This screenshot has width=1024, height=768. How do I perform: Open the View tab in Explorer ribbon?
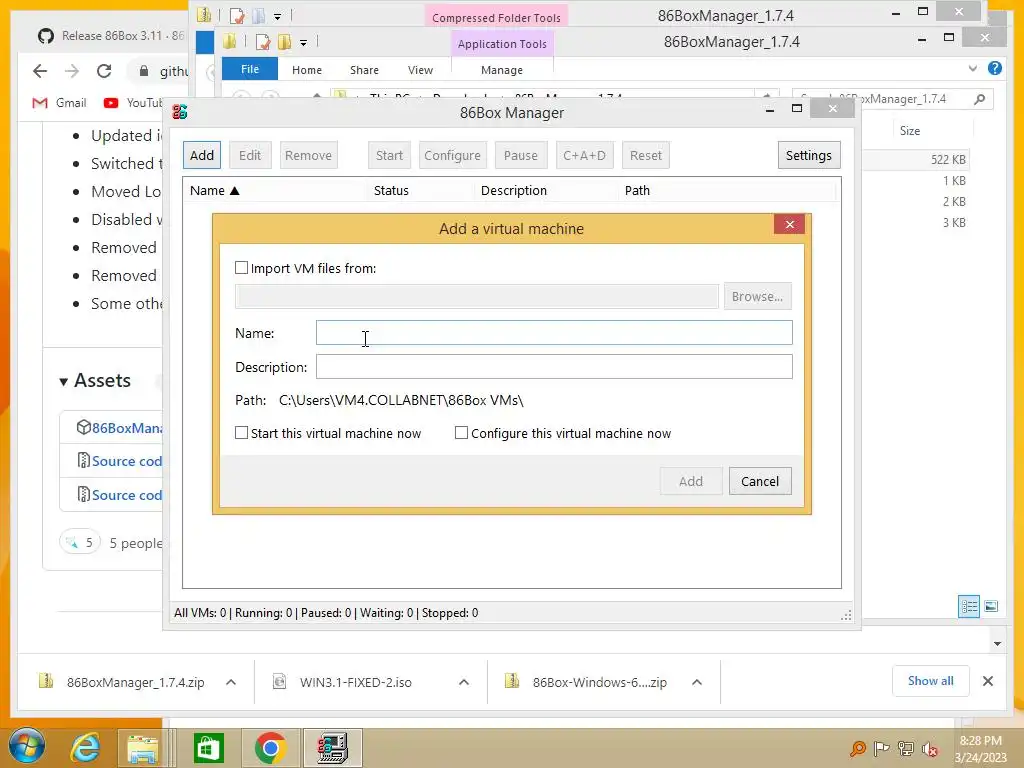(421, 70)
